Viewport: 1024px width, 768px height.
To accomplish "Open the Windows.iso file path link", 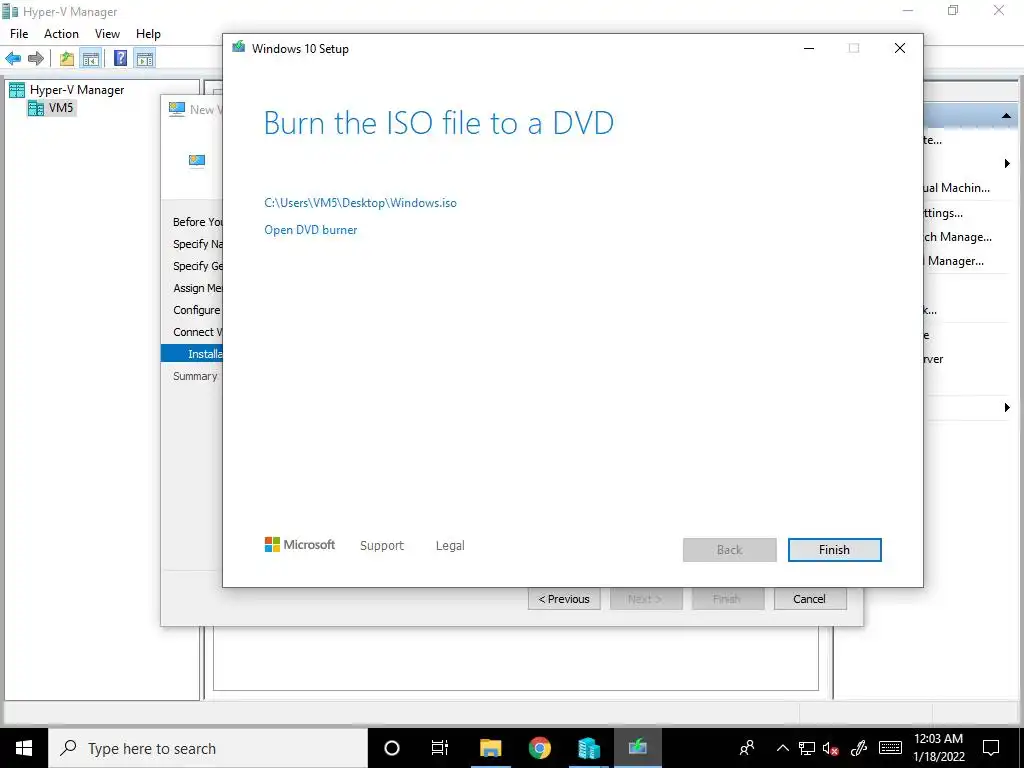I will [360, 203].
